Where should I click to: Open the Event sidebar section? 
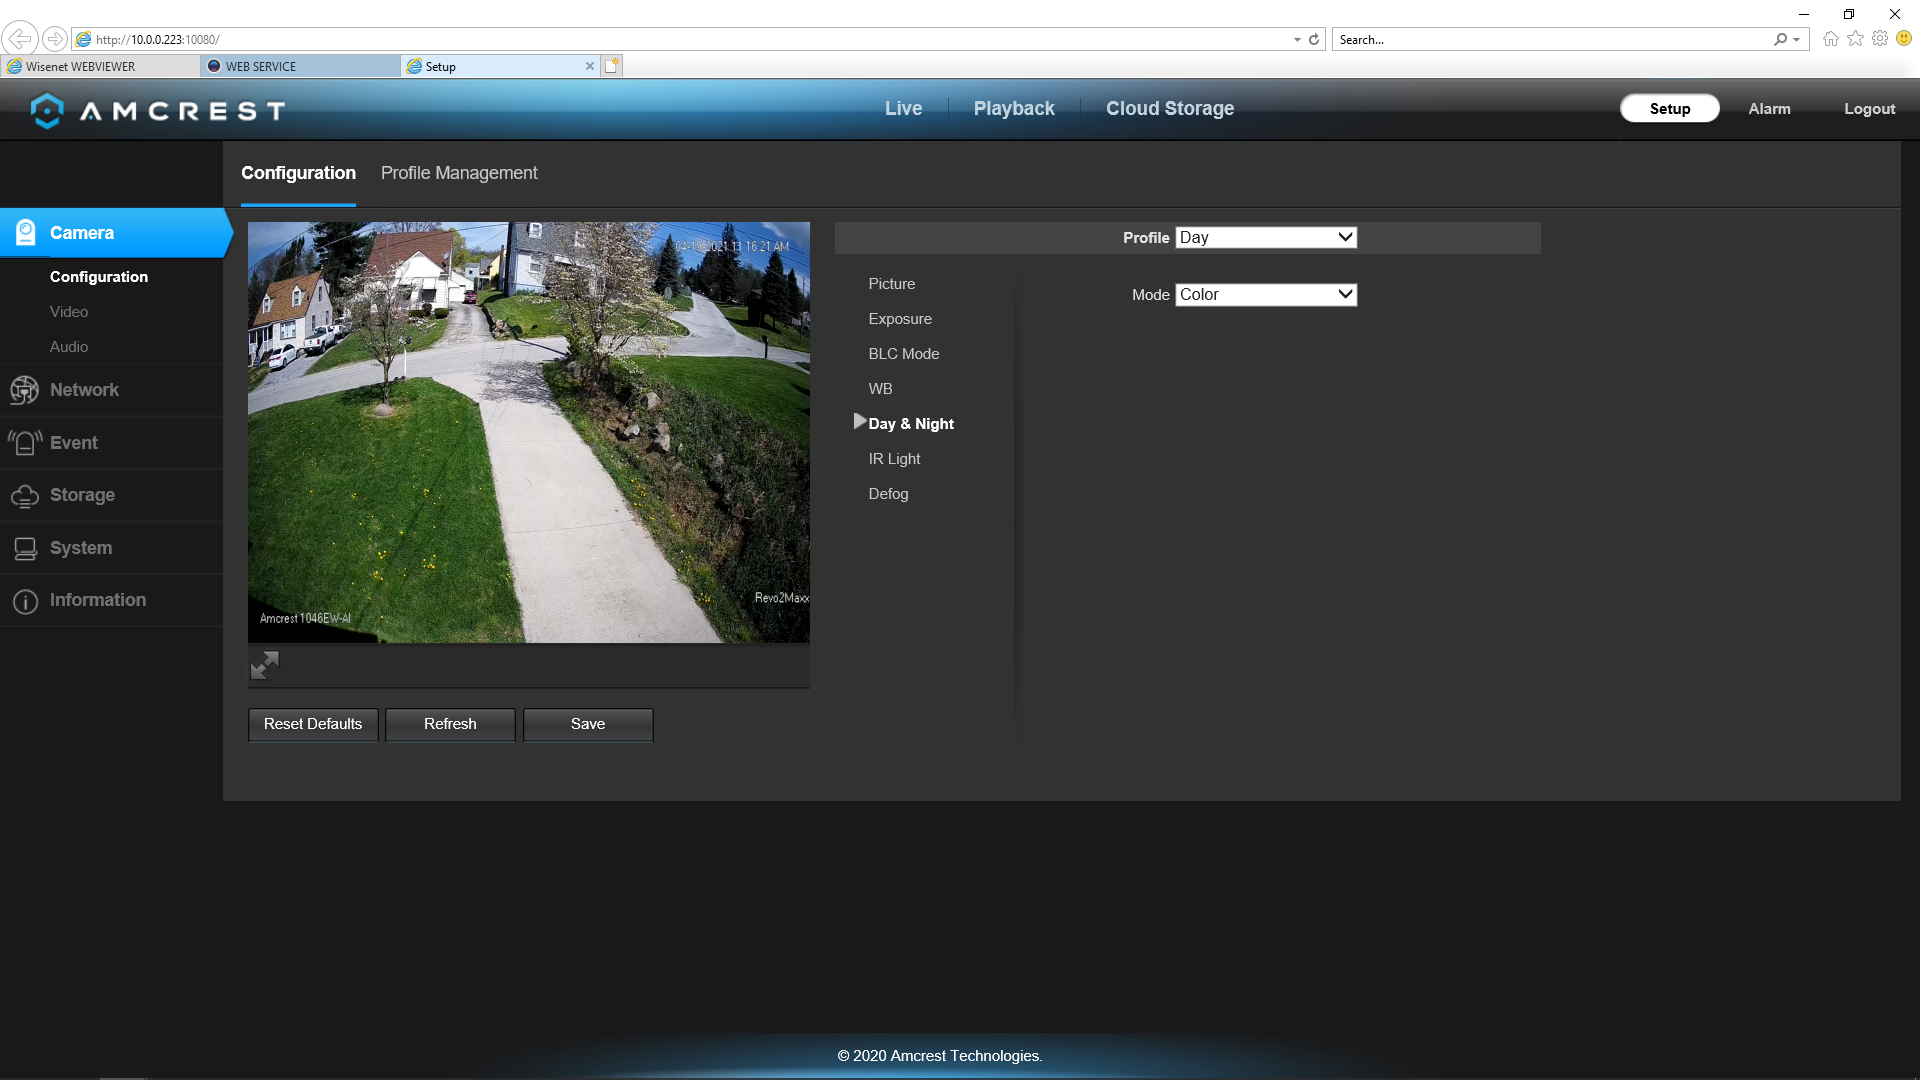coord(111,443)
